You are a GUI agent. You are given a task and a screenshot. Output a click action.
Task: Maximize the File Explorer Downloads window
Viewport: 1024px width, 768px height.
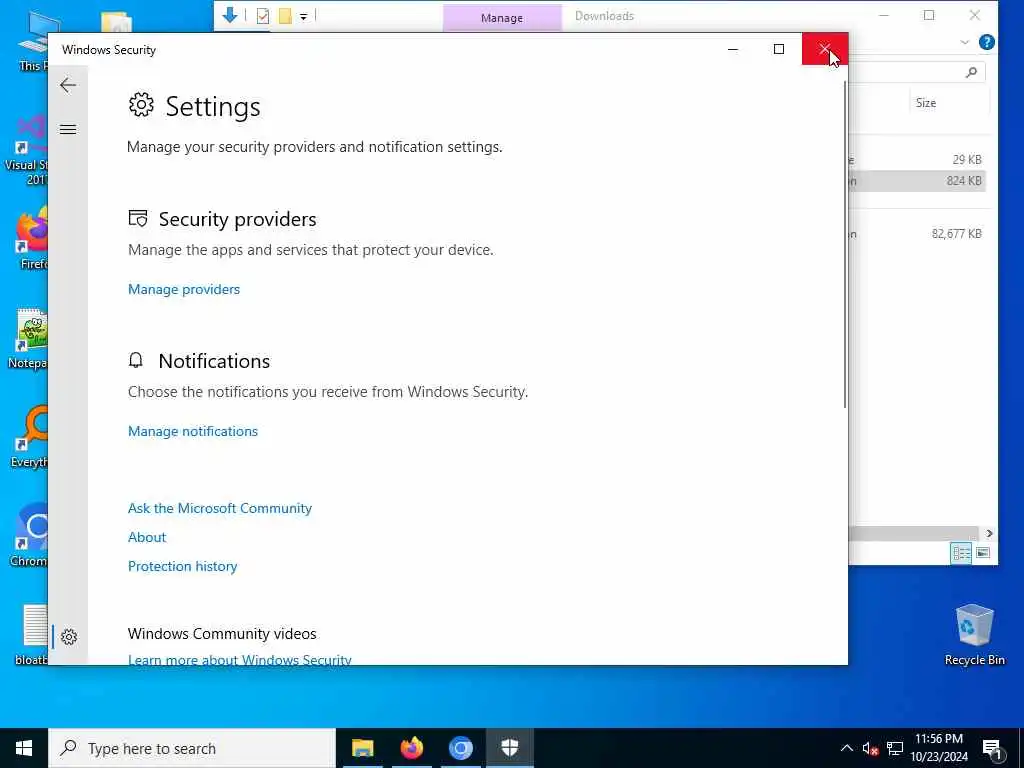click(x=929, y=16)
